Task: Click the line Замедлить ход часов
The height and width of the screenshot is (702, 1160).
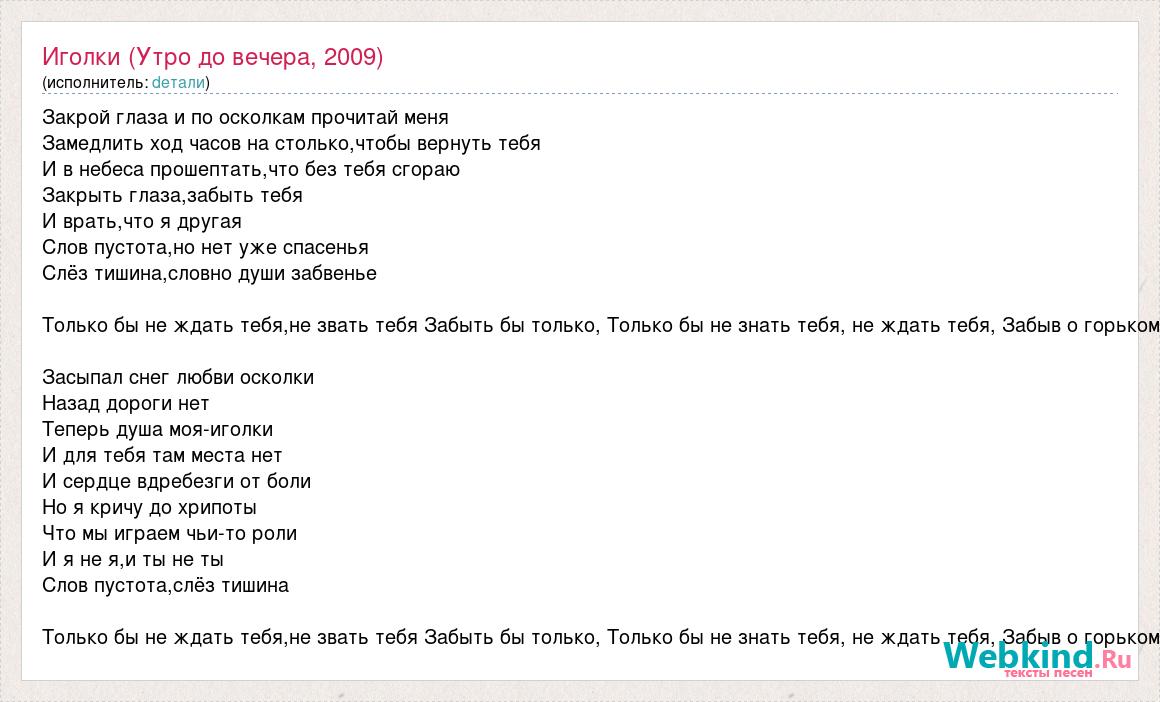Action: coord(291,144)
